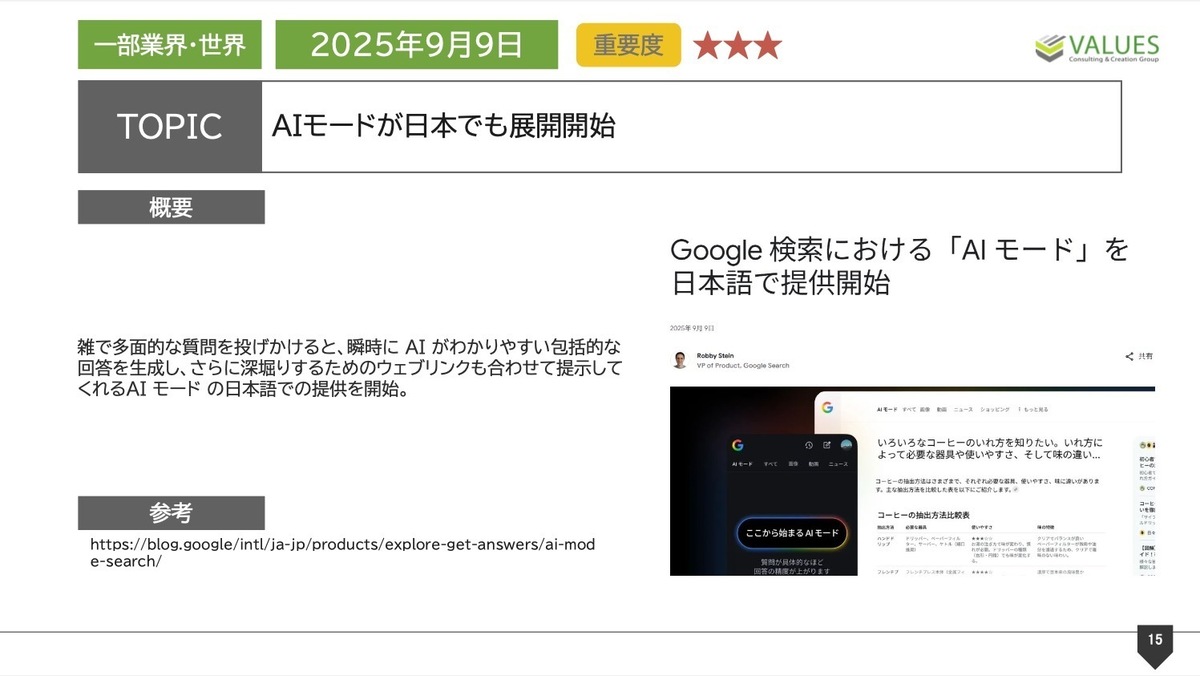This screenshot has height=676, width=1200.
Task: Select the yellow 重要度 label
Action: tap(628, 45)
